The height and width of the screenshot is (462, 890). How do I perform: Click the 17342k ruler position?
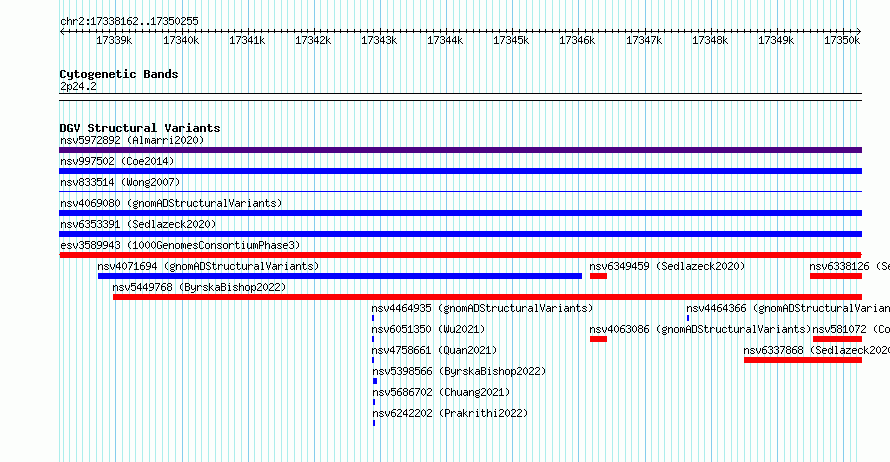(x=313, y=40)
